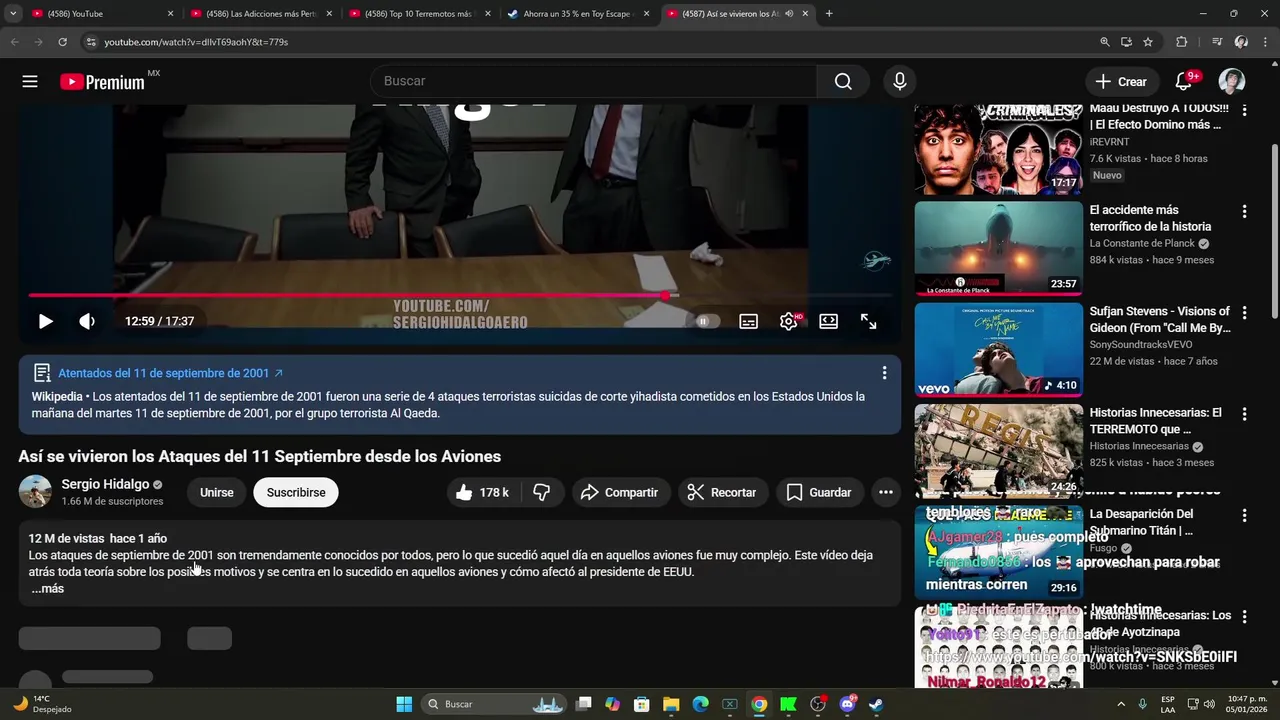Image resolution: width=1280 pixels, height=720 pixels.
Task: Open Sergio Hidalgo channel avatar
Action: 35,492
